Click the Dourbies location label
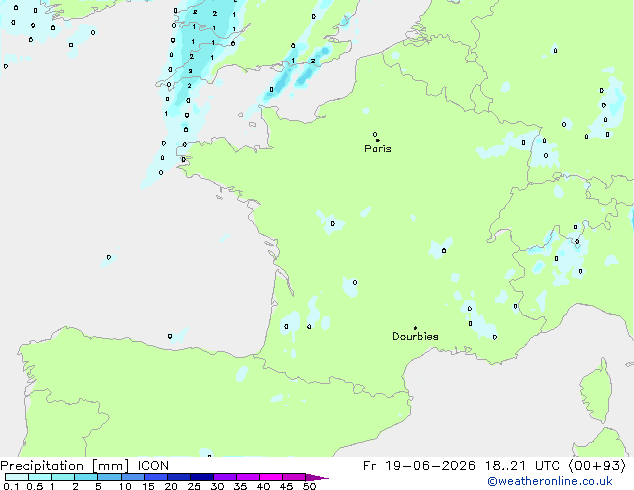Viewport: 634px width, 490px height. 415,336
